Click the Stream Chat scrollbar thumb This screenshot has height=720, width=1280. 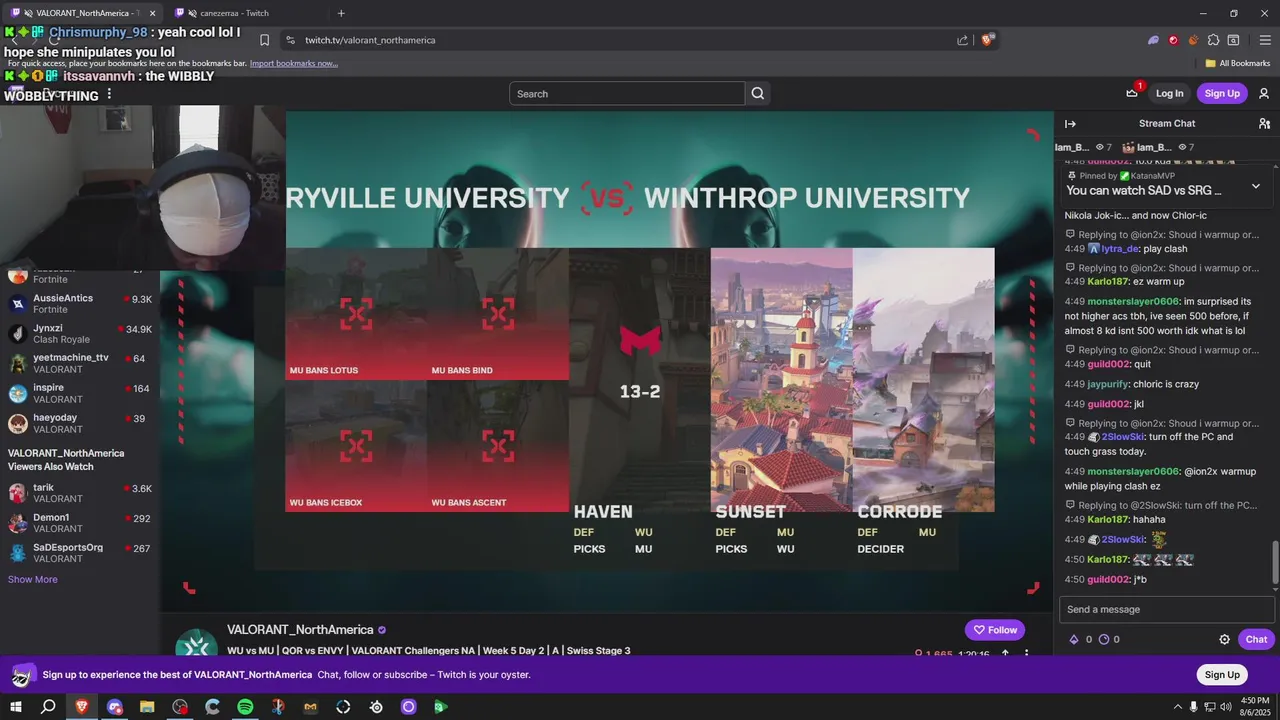tap(1274, 562)
